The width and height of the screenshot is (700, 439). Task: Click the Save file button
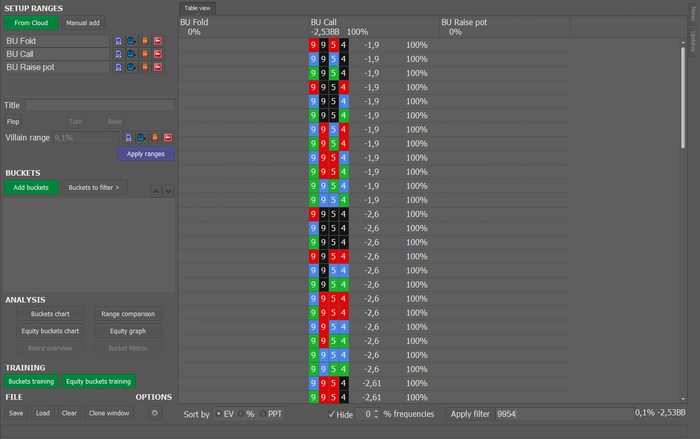click(x=16, y=413)
